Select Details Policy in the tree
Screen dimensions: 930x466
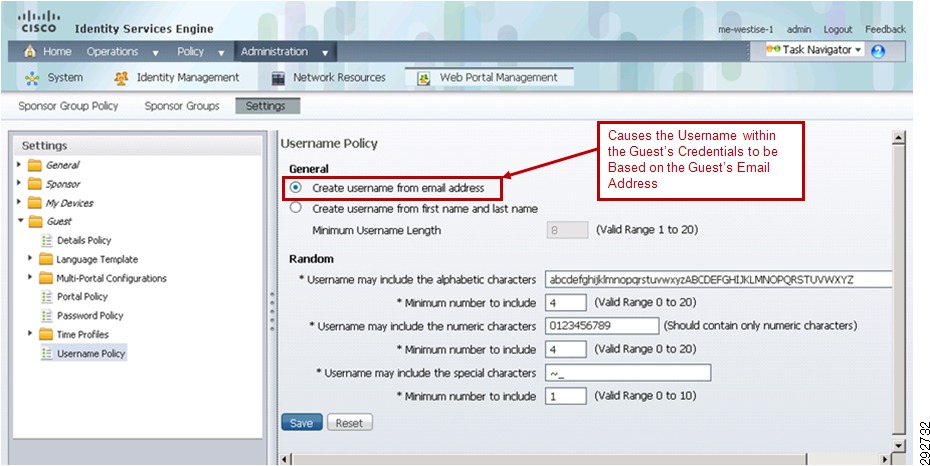(84, 240)
